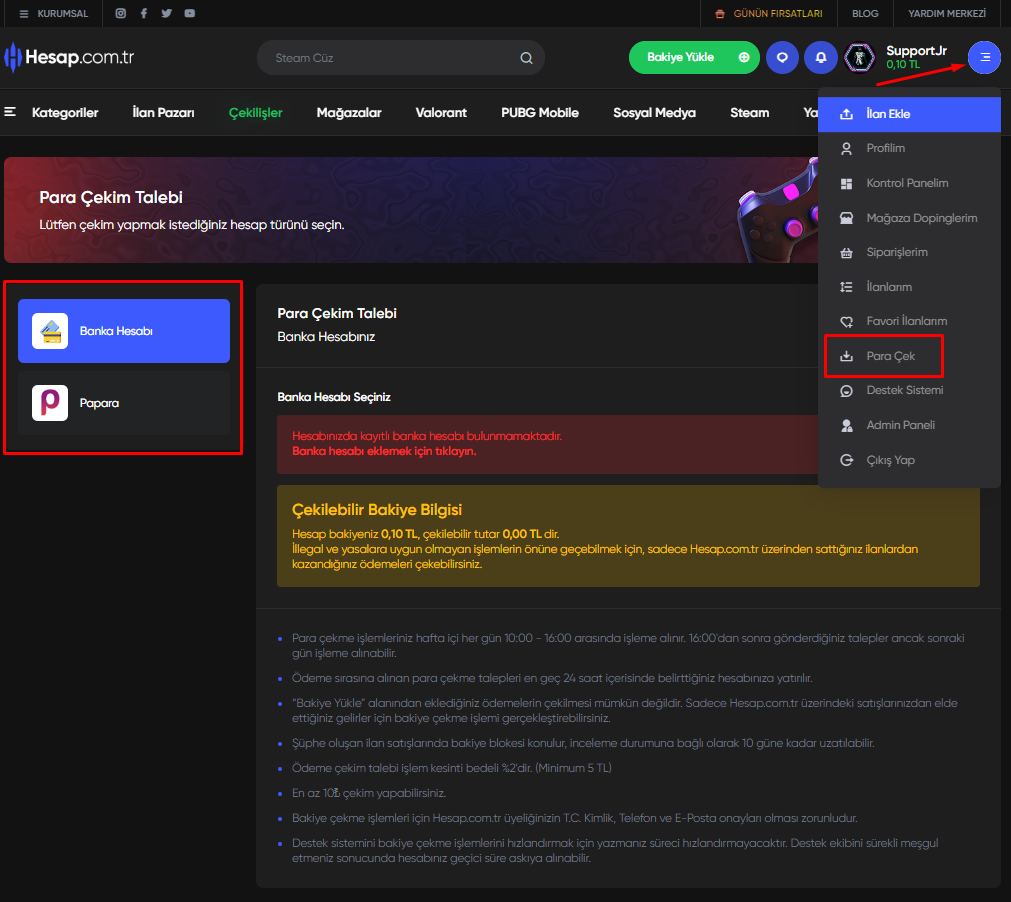Click the Kontrol Panelim dashboard icon

[x=847, y=184]
